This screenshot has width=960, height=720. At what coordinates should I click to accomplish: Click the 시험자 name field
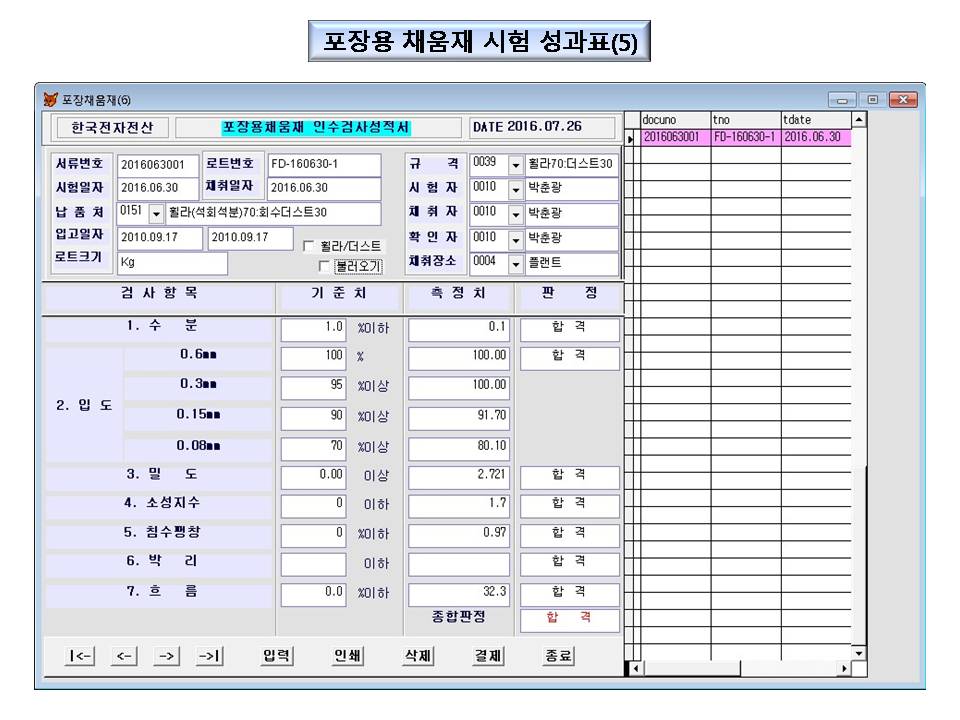tap(571, 189)
